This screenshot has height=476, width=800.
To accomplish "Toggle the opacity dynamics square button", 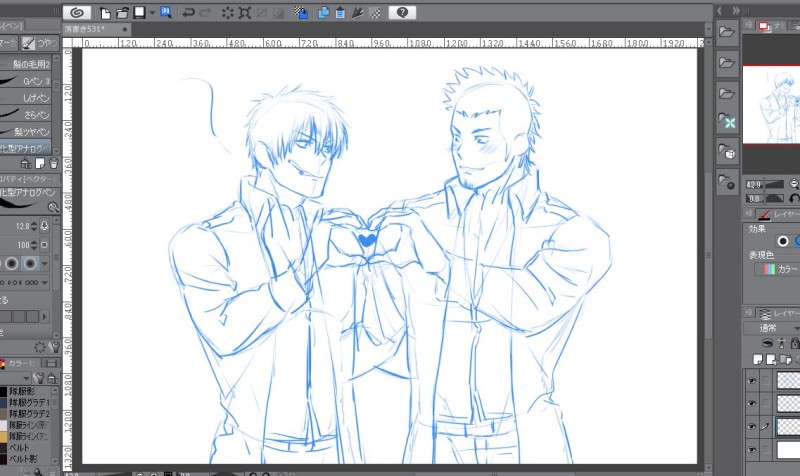I will [44, 245].
